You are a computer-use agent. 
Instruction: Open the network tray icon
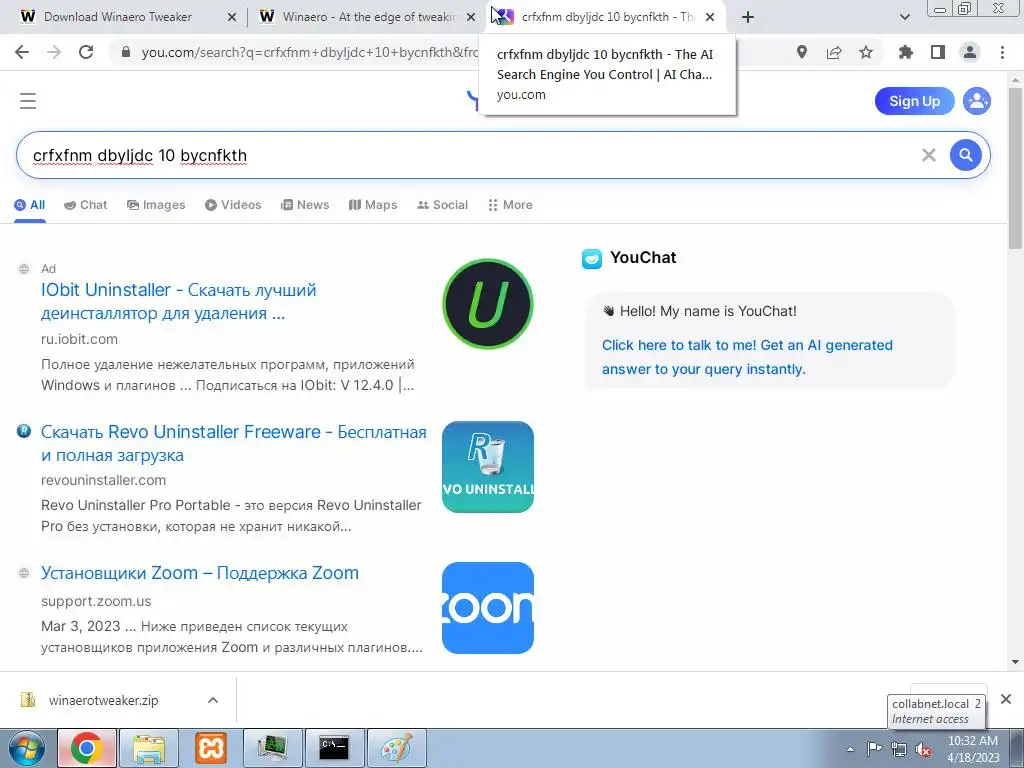click(899, 749)
